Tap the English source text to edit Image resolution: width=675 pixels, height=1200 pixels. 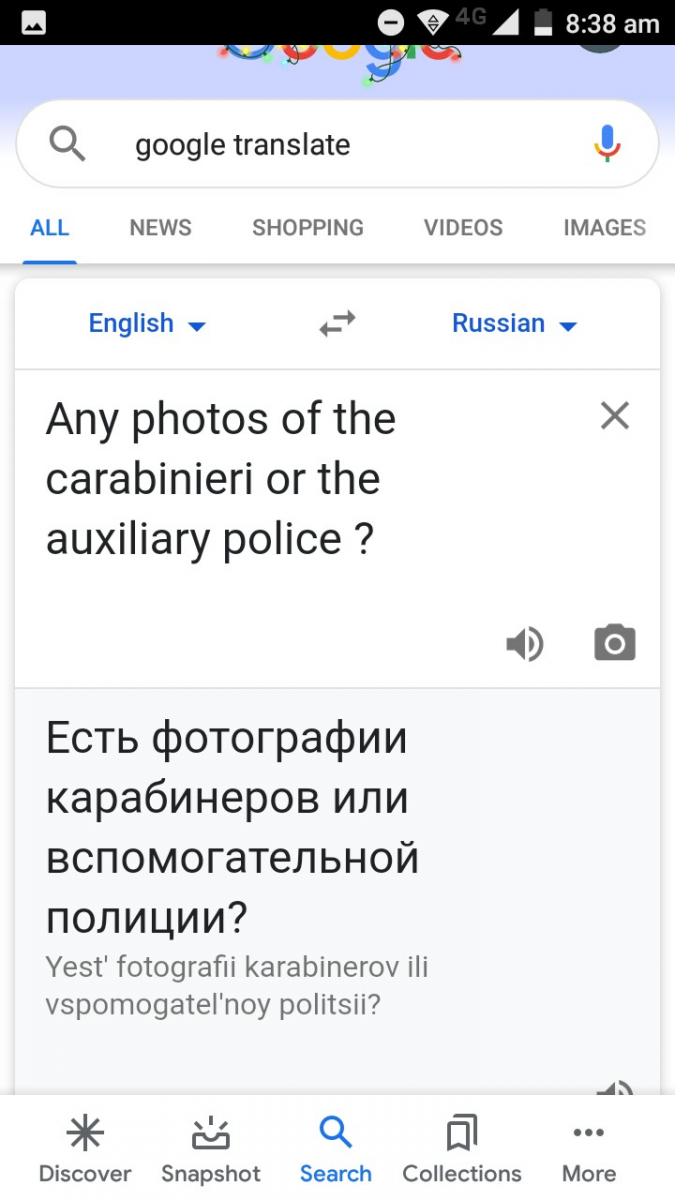pyautogui.click(x=220, y=479)
